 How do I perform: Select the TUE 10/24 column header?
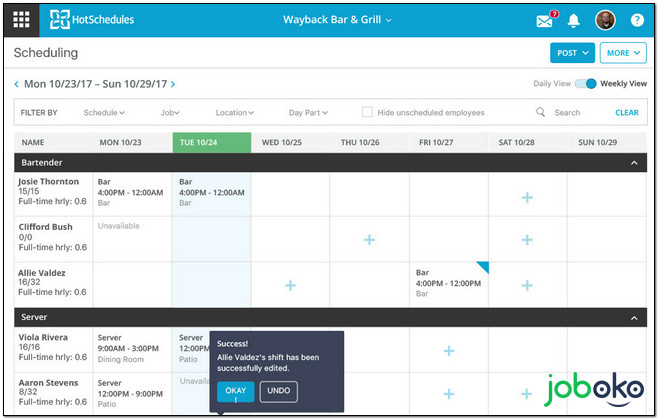[x=211, y=143]
